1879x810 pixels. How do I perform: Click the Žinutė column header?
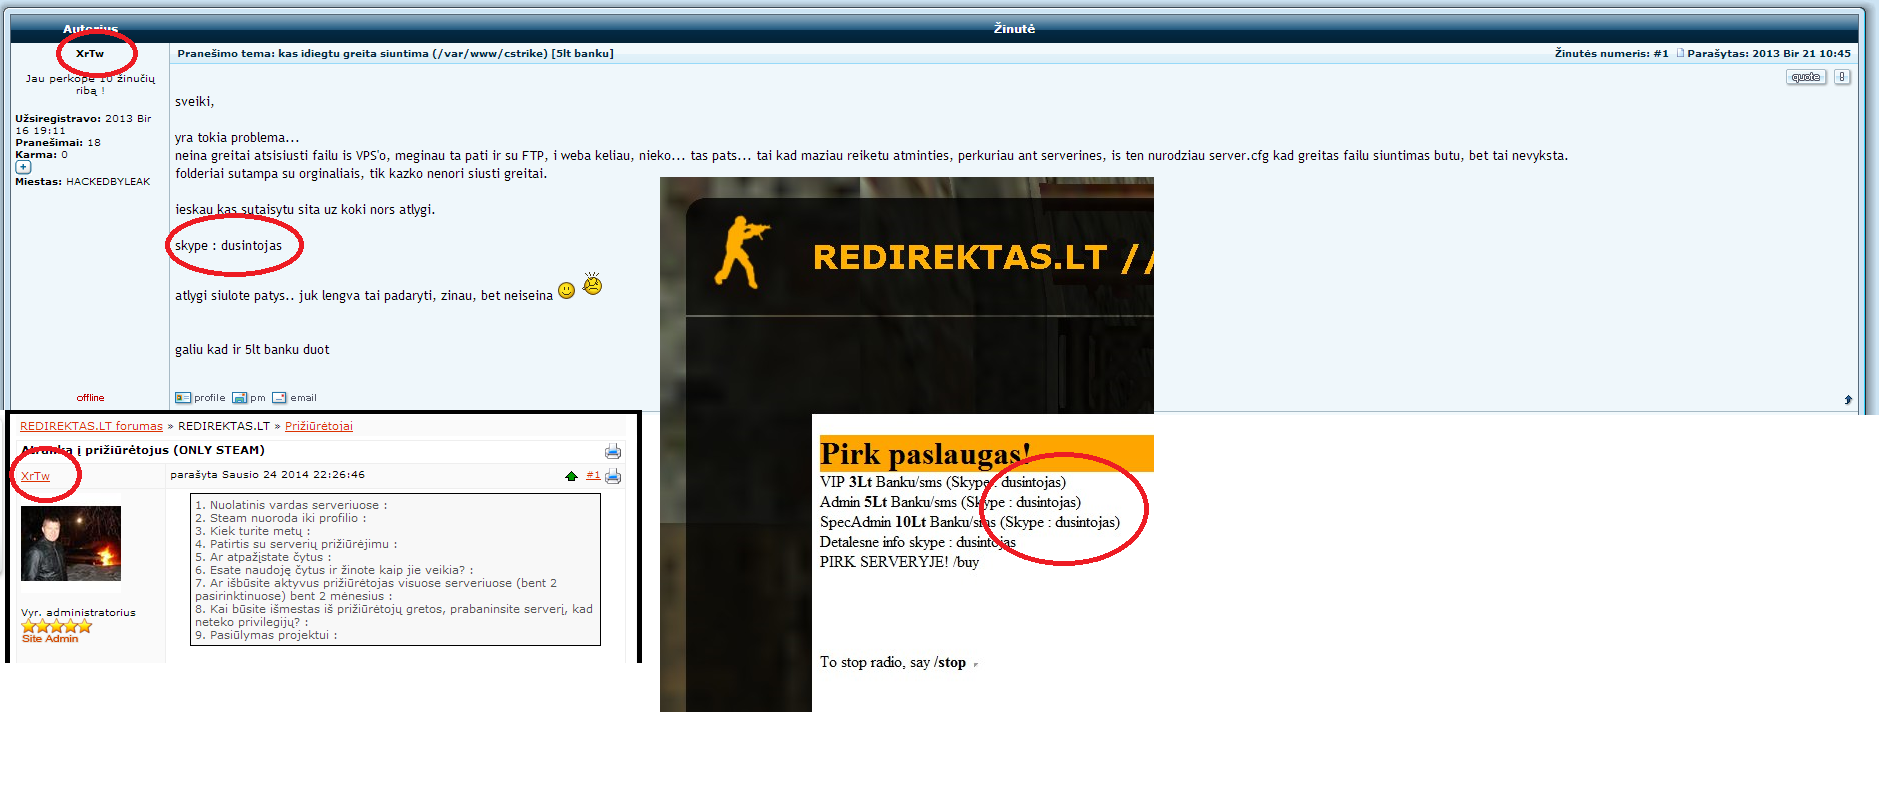point(1014,29)
